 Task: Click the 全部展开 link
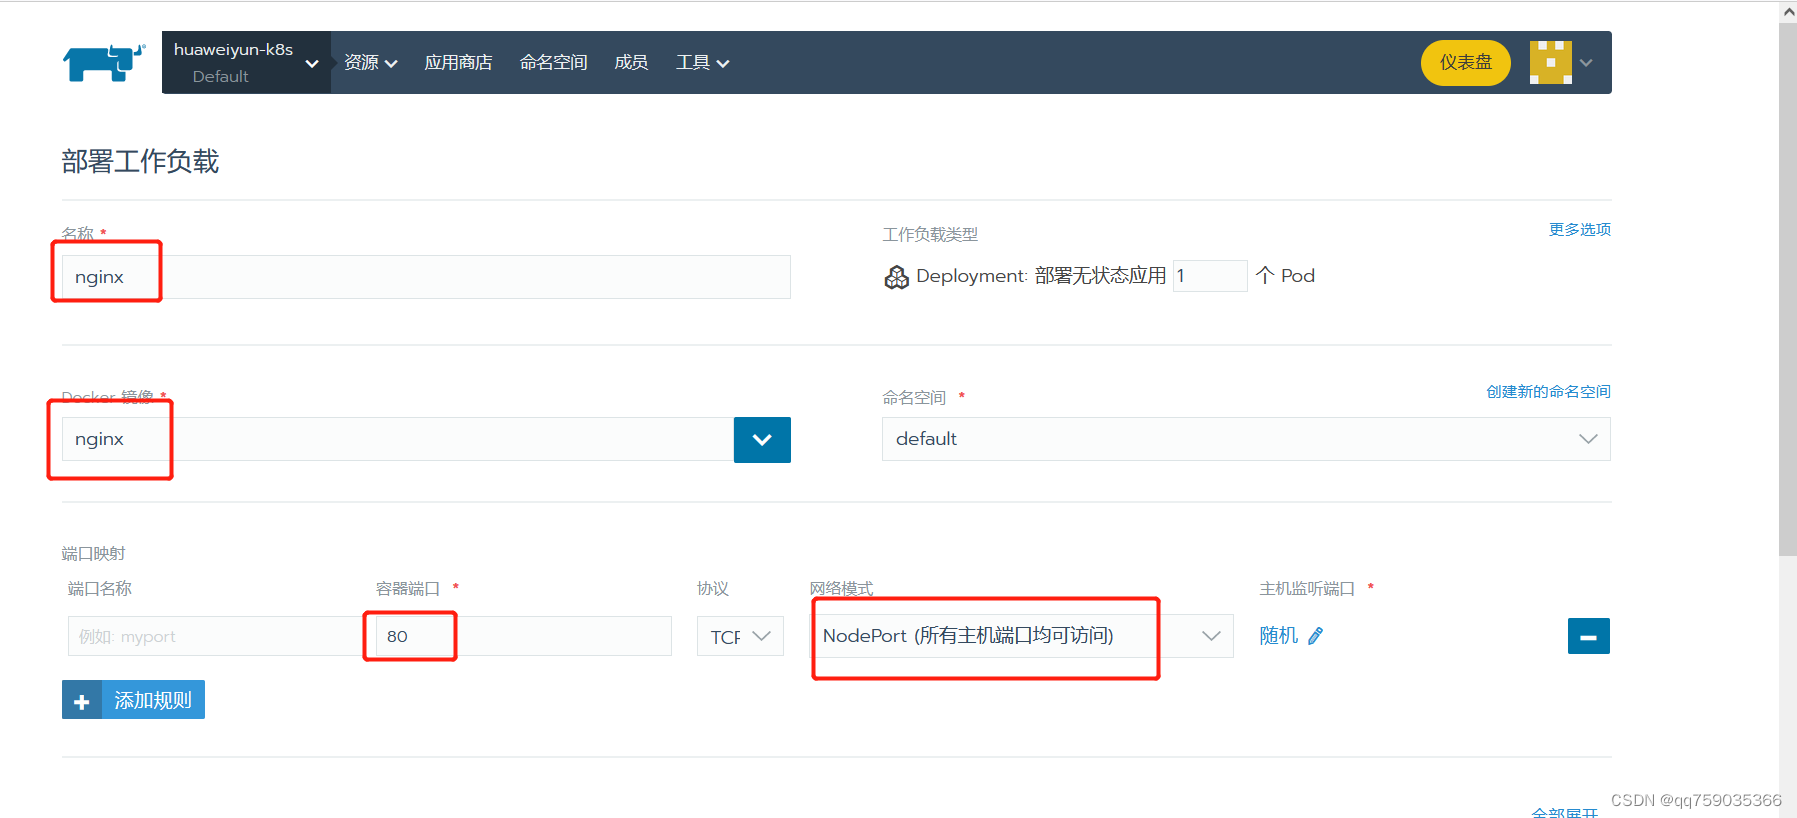(x=1564, y=812)
